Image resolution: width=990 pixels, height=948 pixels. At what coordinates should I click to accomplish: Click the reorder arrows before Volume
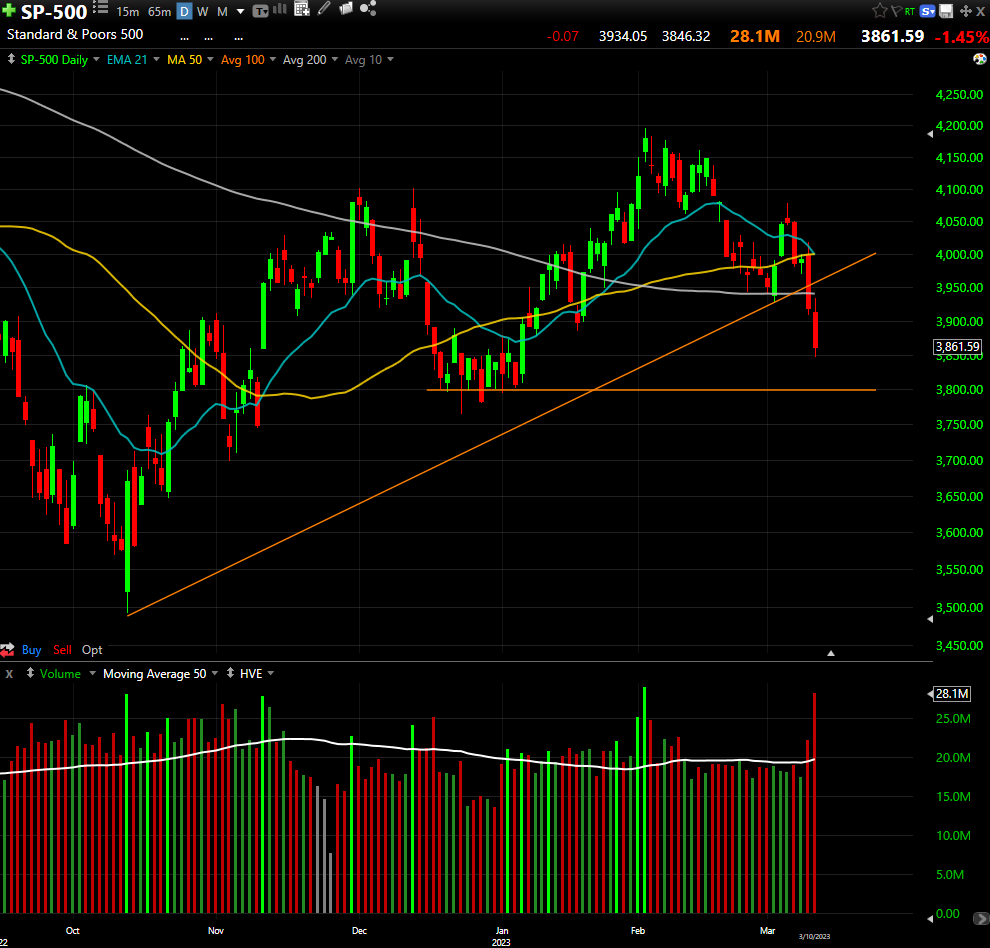click(30, 673)
